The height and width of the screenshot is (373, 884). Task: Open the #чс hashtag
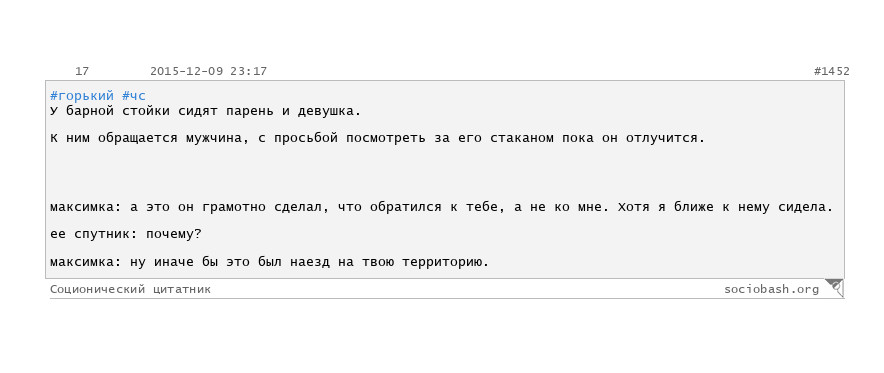pyautogui.click(x=134, y=96)
